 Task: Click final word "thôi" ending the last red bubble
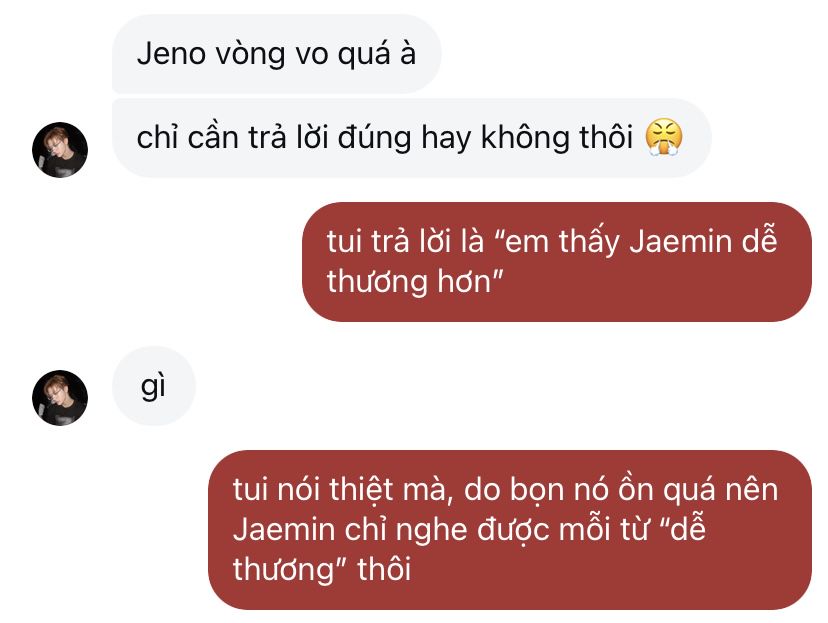click(x=384, y=570)
